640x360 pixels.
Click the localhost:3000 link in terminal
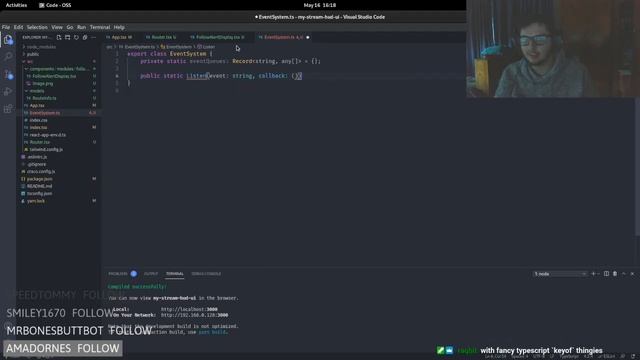pos(189,309)
